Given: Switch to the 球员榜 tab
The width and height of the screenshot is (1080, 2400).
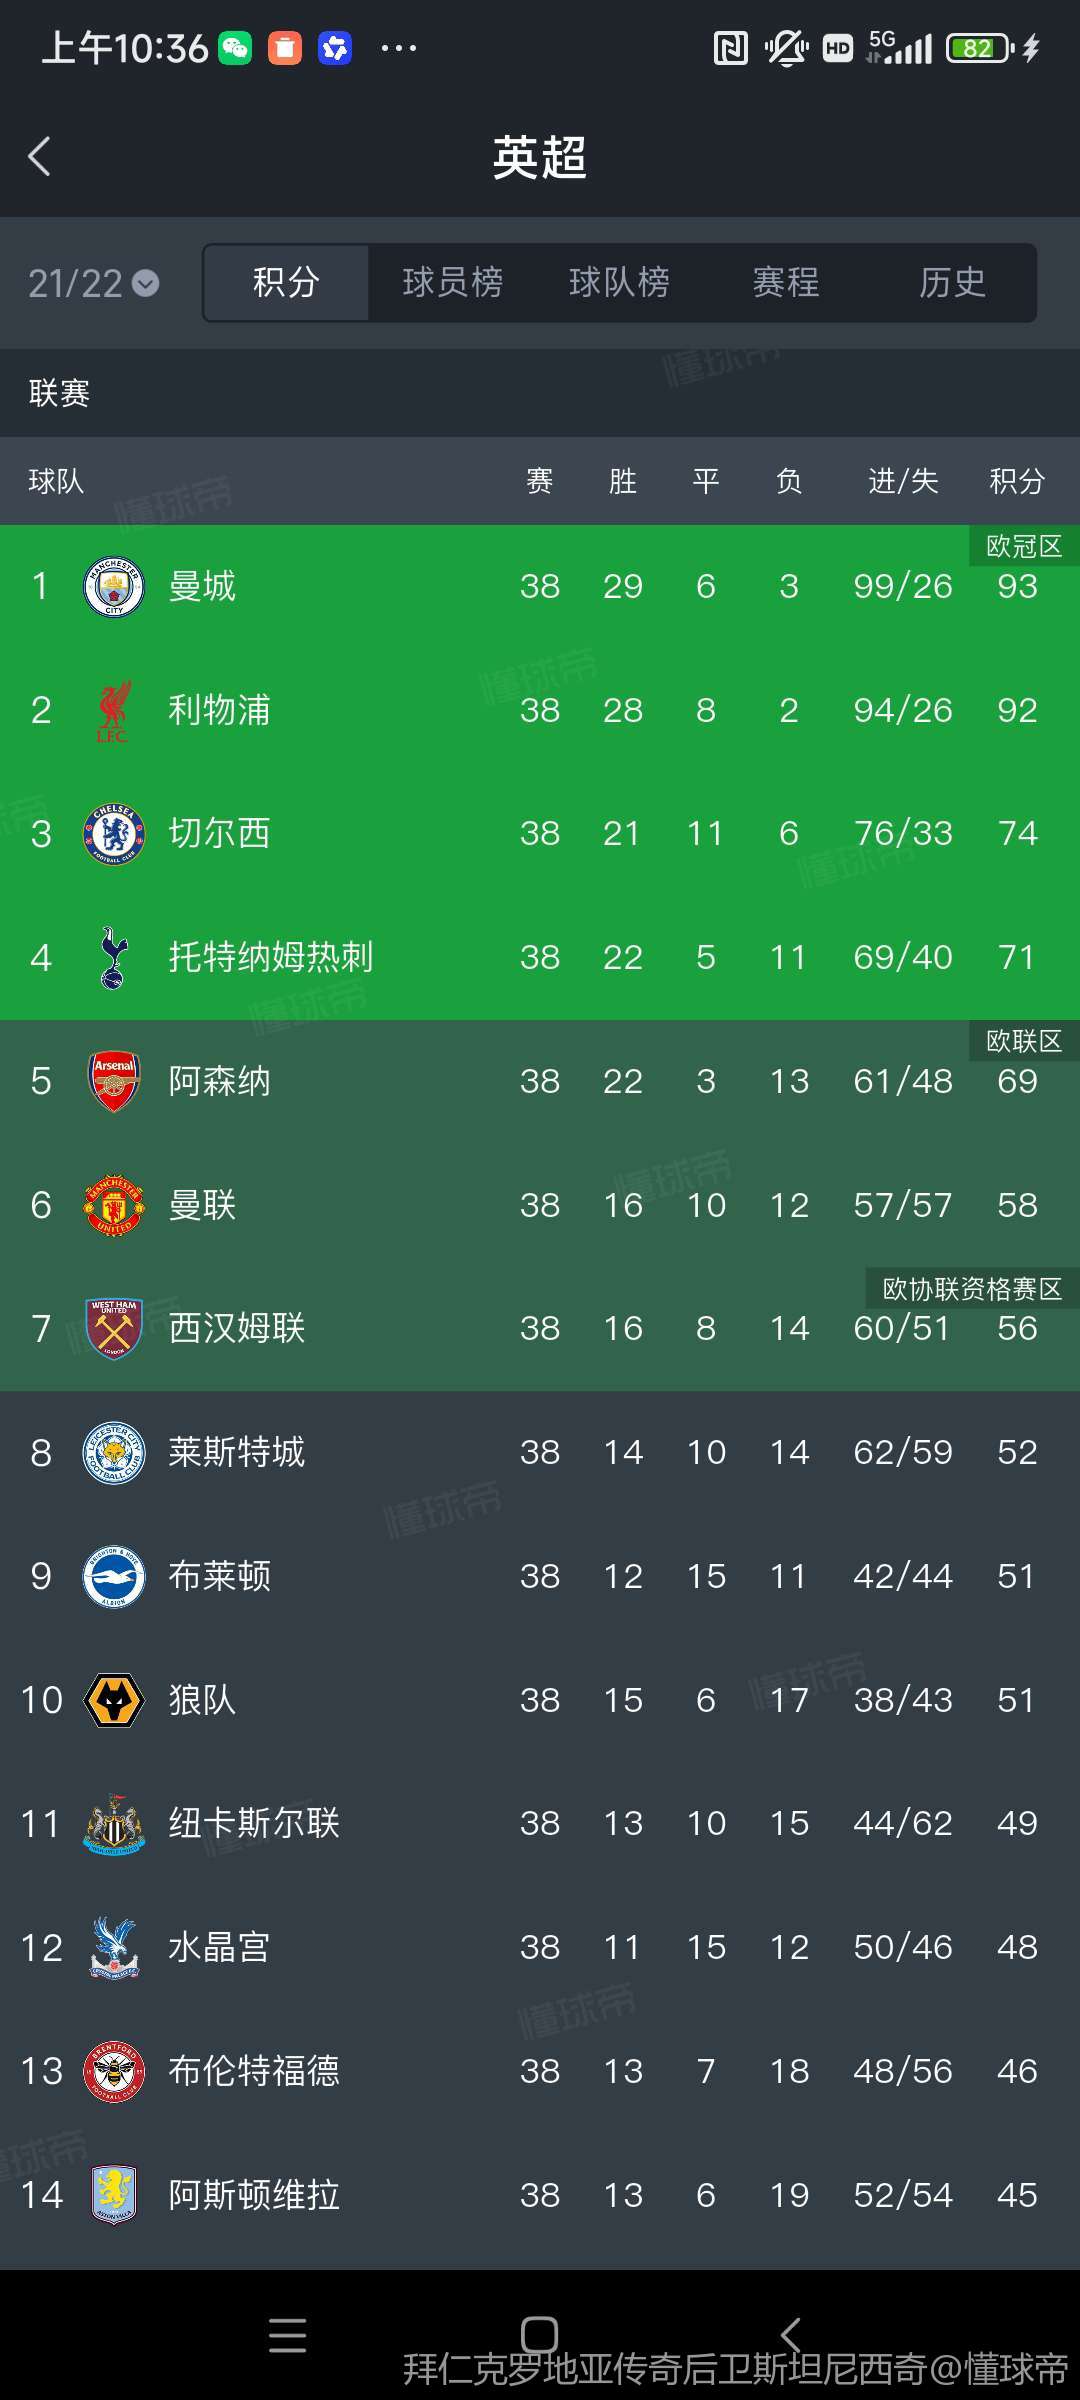Looking at the screenshot, I should (x=452, y=283).
